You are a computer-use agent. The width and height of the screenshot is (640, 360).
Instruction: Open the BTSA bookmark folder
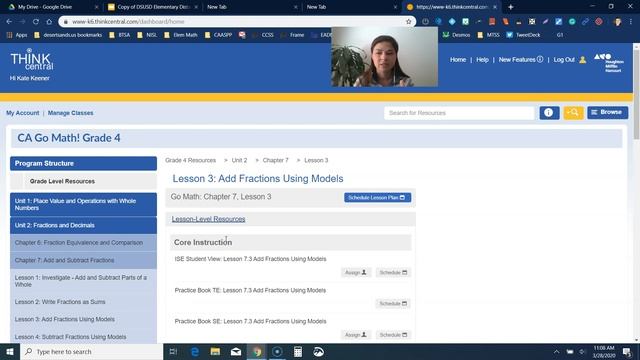120,35
